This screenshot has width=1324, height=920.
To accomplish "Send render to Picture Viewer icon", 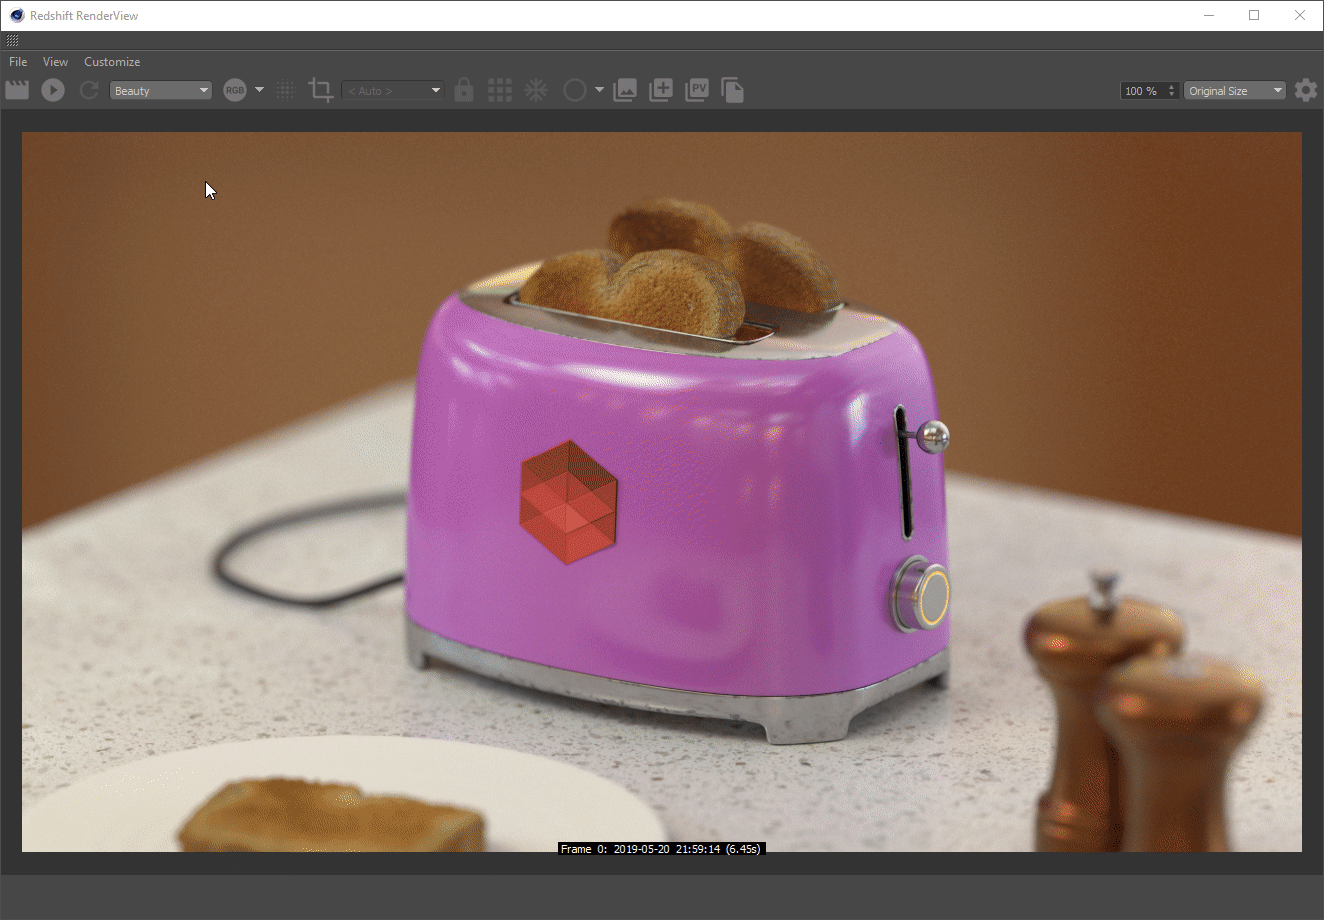I will coord(697,90).
